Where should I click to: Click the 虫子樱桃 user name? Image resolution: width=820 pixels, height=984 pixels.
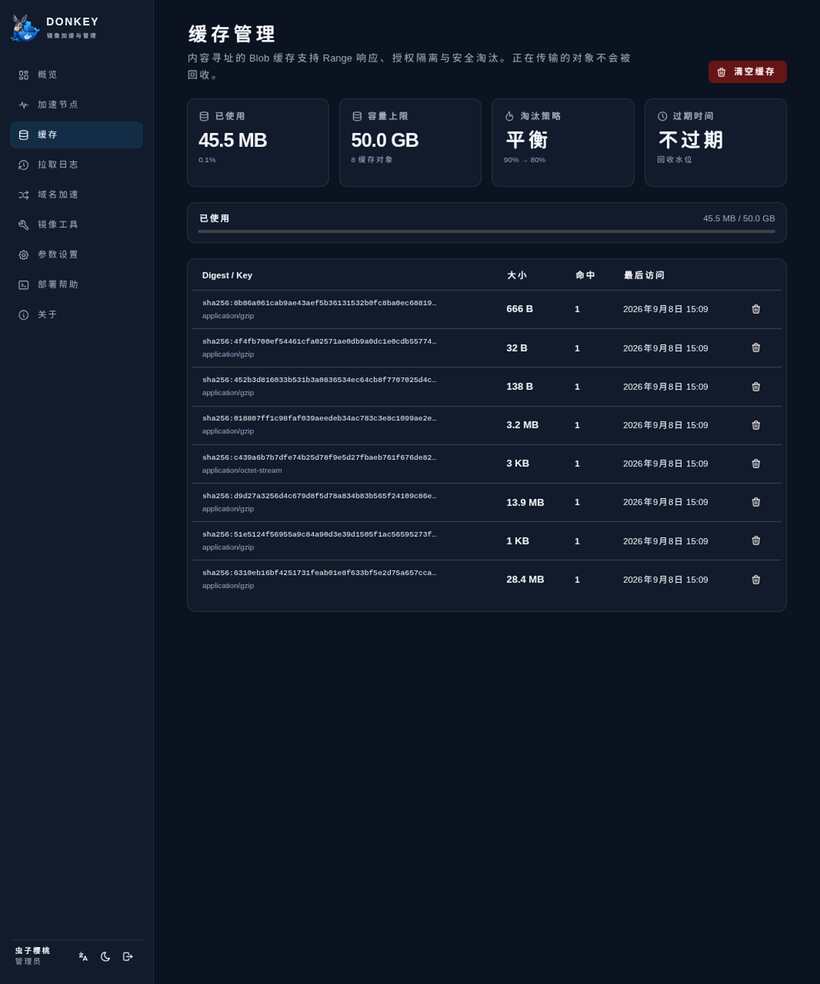[33, 951]
